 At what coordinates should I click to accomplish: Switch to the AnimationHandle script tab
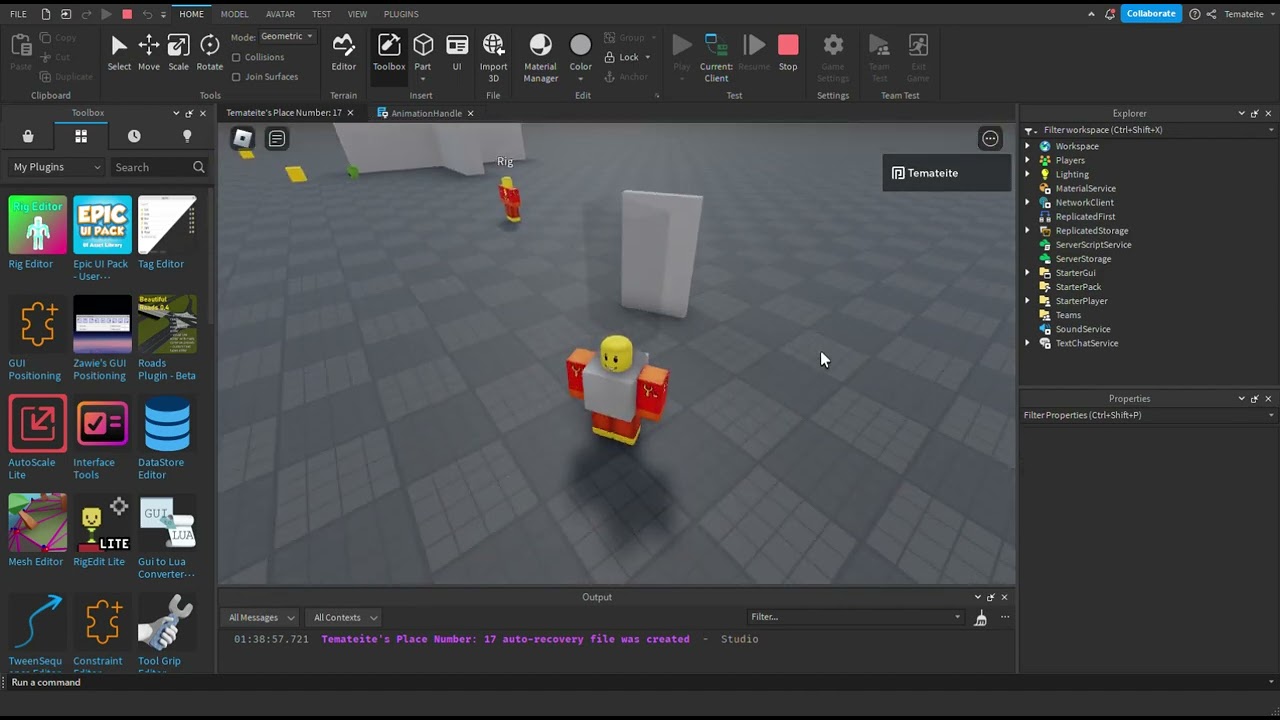pos(426,113)
